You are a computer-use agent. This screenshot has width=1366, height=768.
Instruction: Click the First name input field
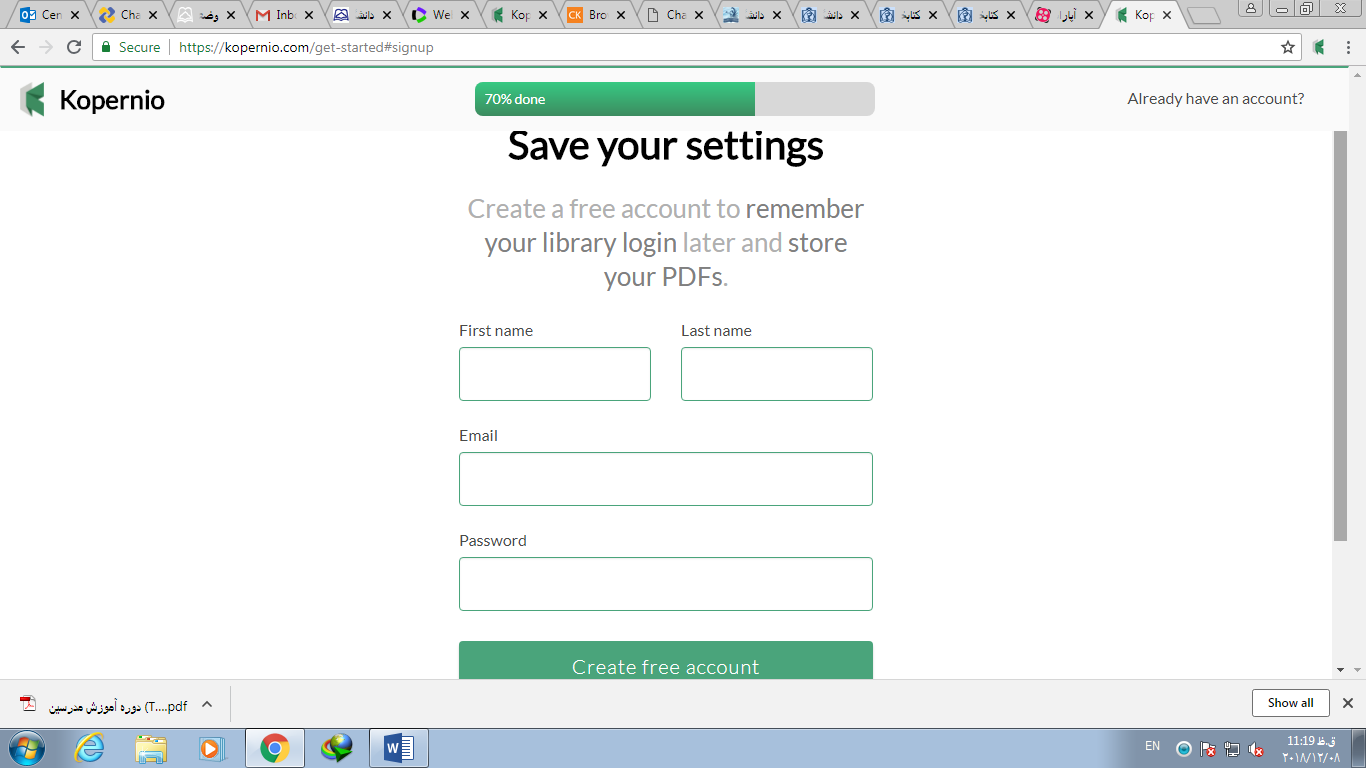pyautogui.click(x=555, y=374)
